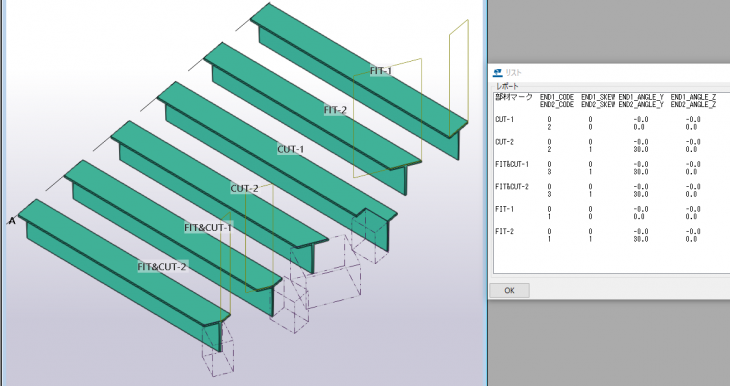This screenshot has width=730, height=386.
Task: Select the FIT-1 label in the 3D view
Action: pos(381,71)
